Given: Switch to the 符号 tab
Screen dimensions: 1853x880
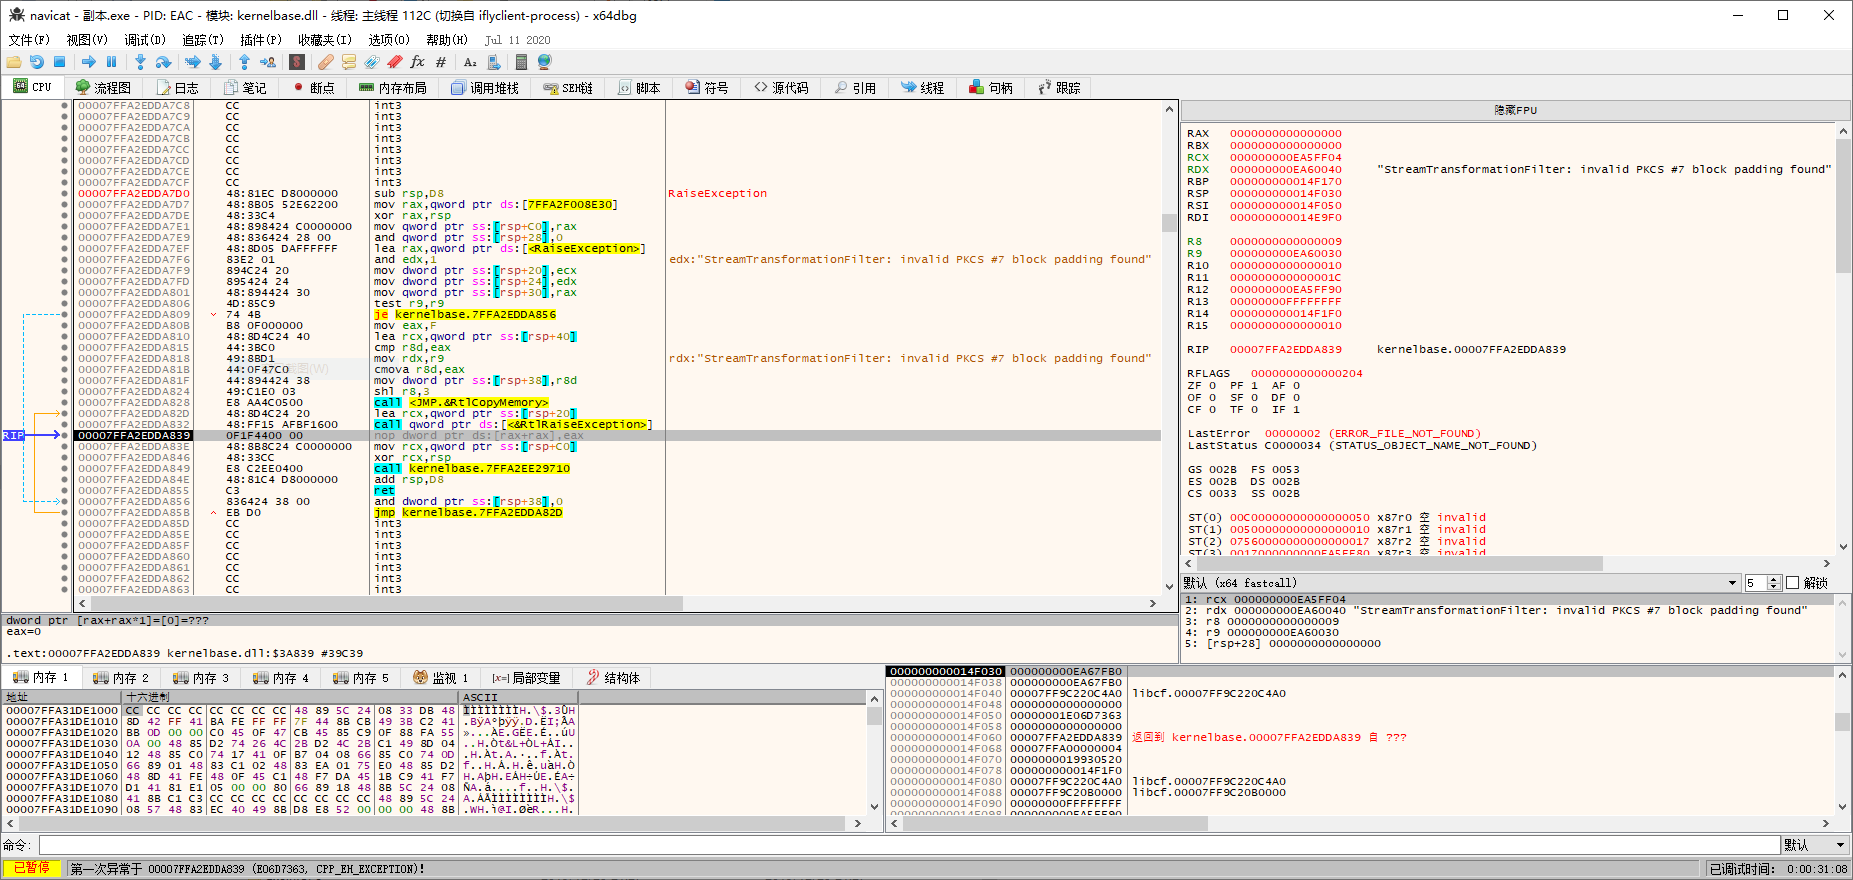Looking at the screenshot, I should (x=707, y=88).
